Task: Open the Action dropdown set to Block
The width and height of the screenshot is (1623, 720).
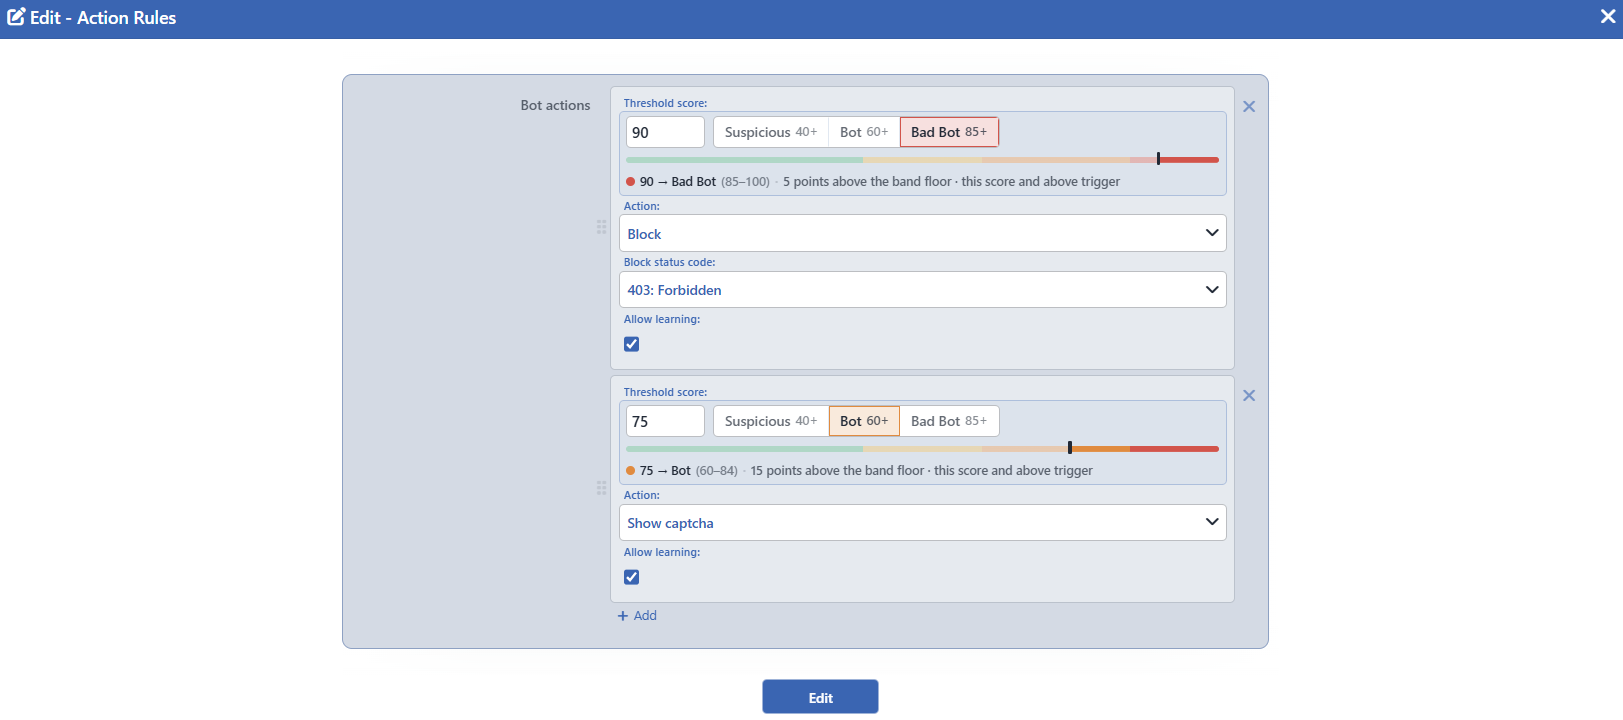Action: tap(922, 233)
